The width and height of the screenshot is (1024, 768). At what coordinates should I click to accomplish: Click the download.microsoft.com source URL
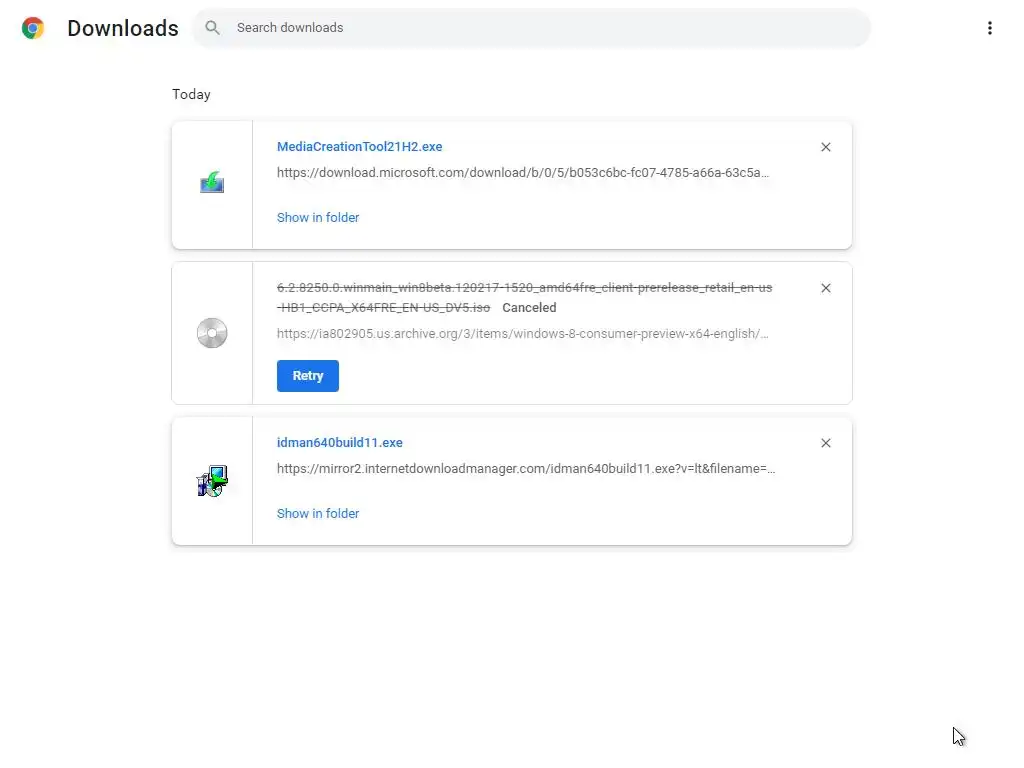click(x=523, y=172)
